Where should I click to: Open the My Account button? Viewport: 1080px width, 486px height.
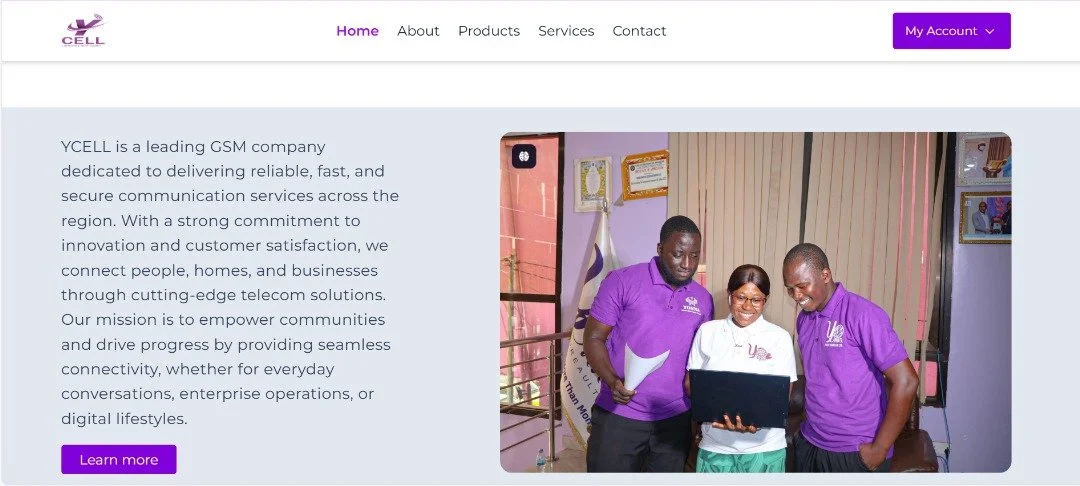pyautogui.click(x=951, y=31)
